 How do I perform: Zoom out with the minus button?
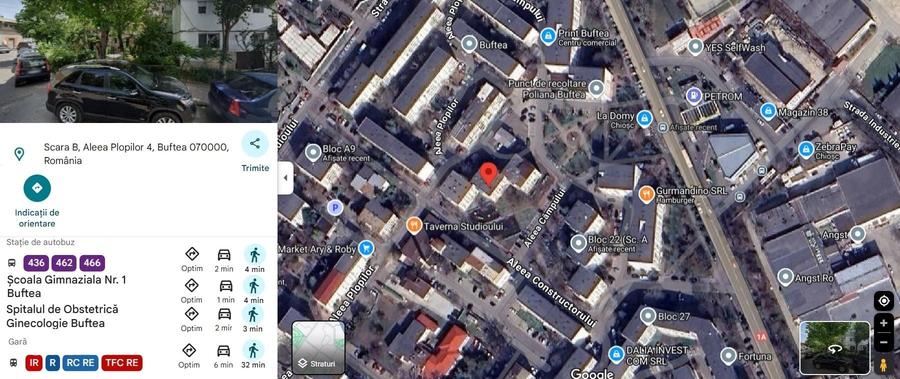click(x=883, y=343)
